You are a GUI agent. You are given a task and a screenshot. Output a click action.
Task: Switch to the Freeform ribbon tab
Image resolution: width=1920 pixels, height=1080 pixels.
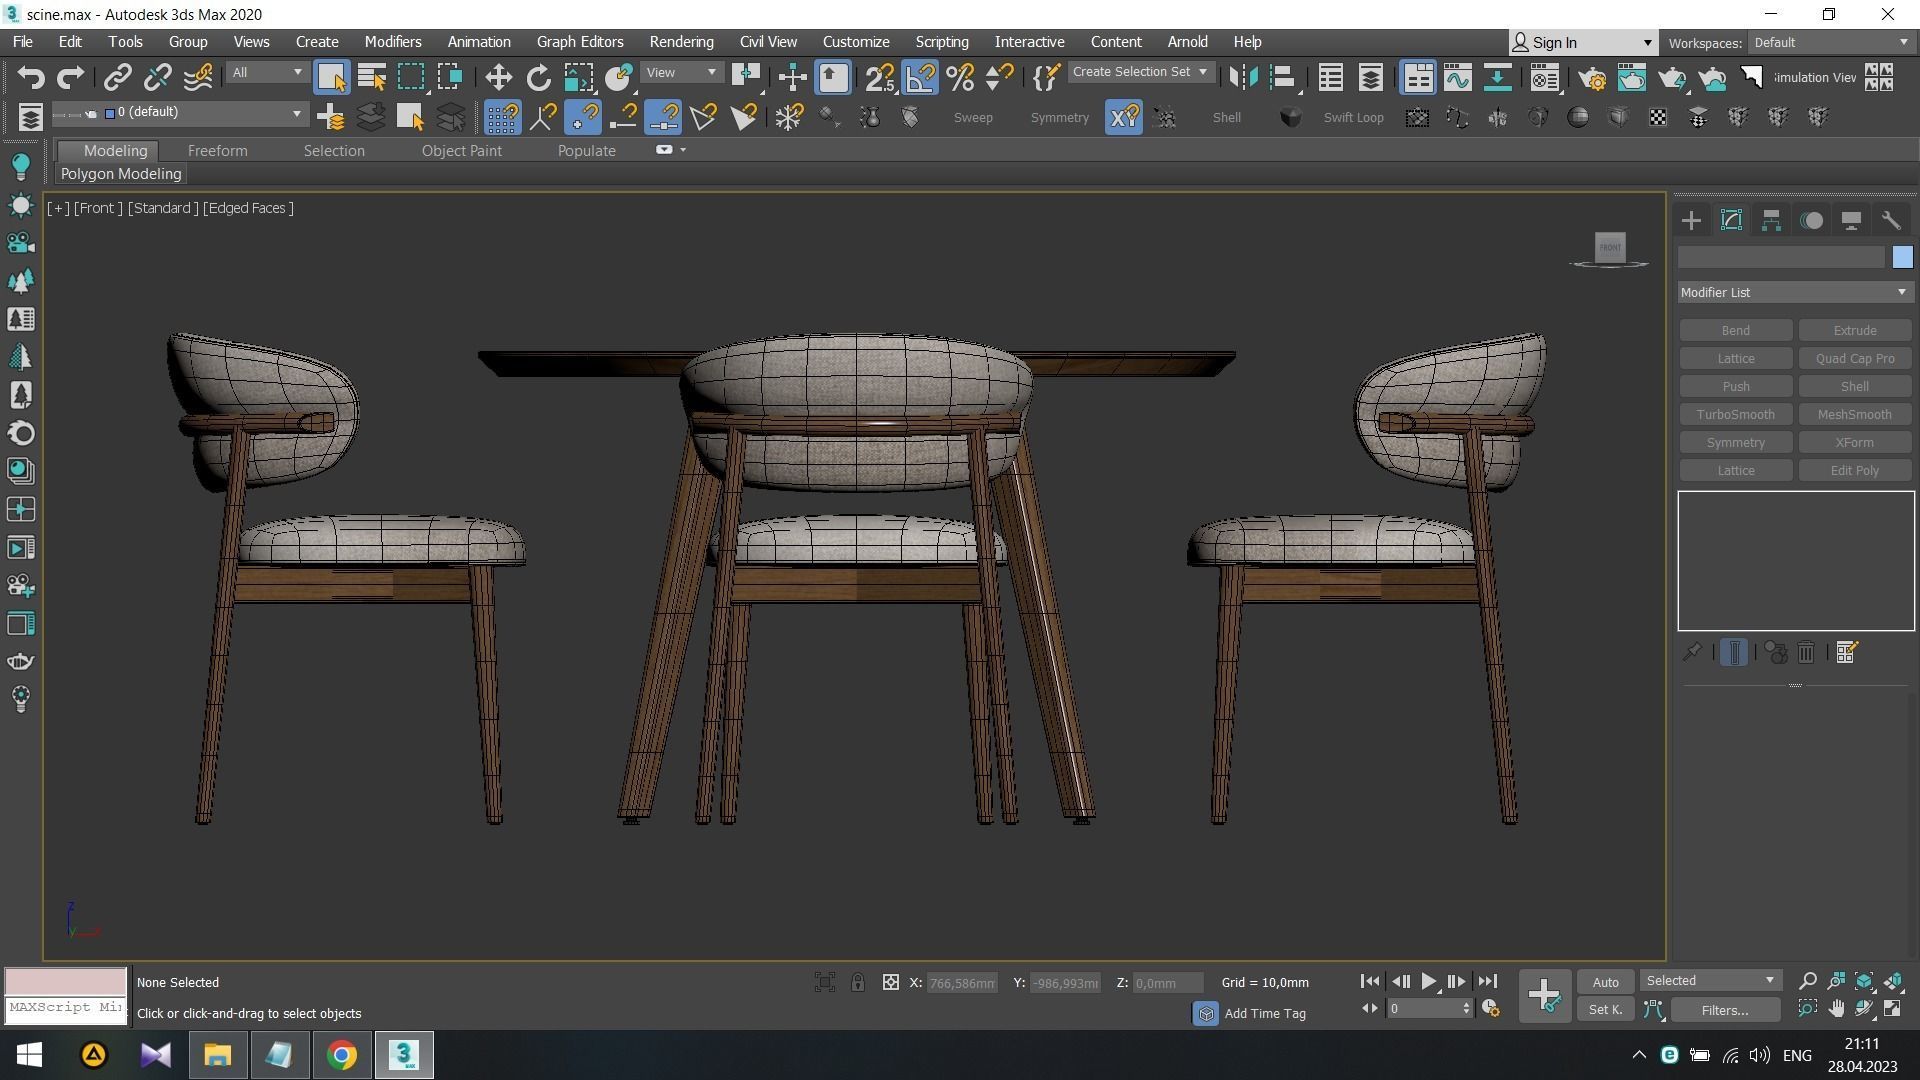(x=217, y=151)
